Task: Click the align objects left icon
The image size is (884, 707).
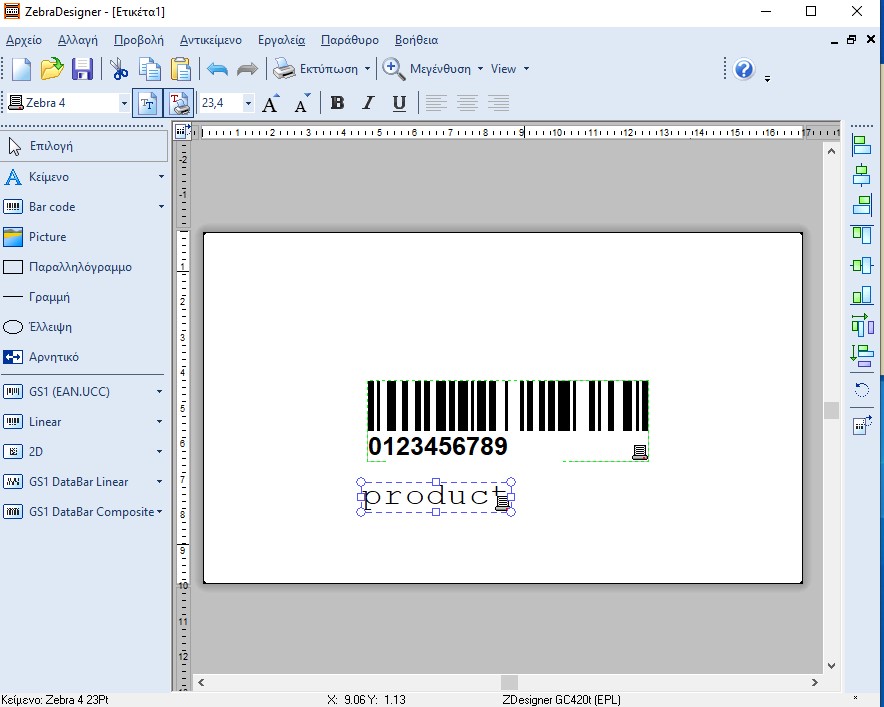Action: coord(862,145)
